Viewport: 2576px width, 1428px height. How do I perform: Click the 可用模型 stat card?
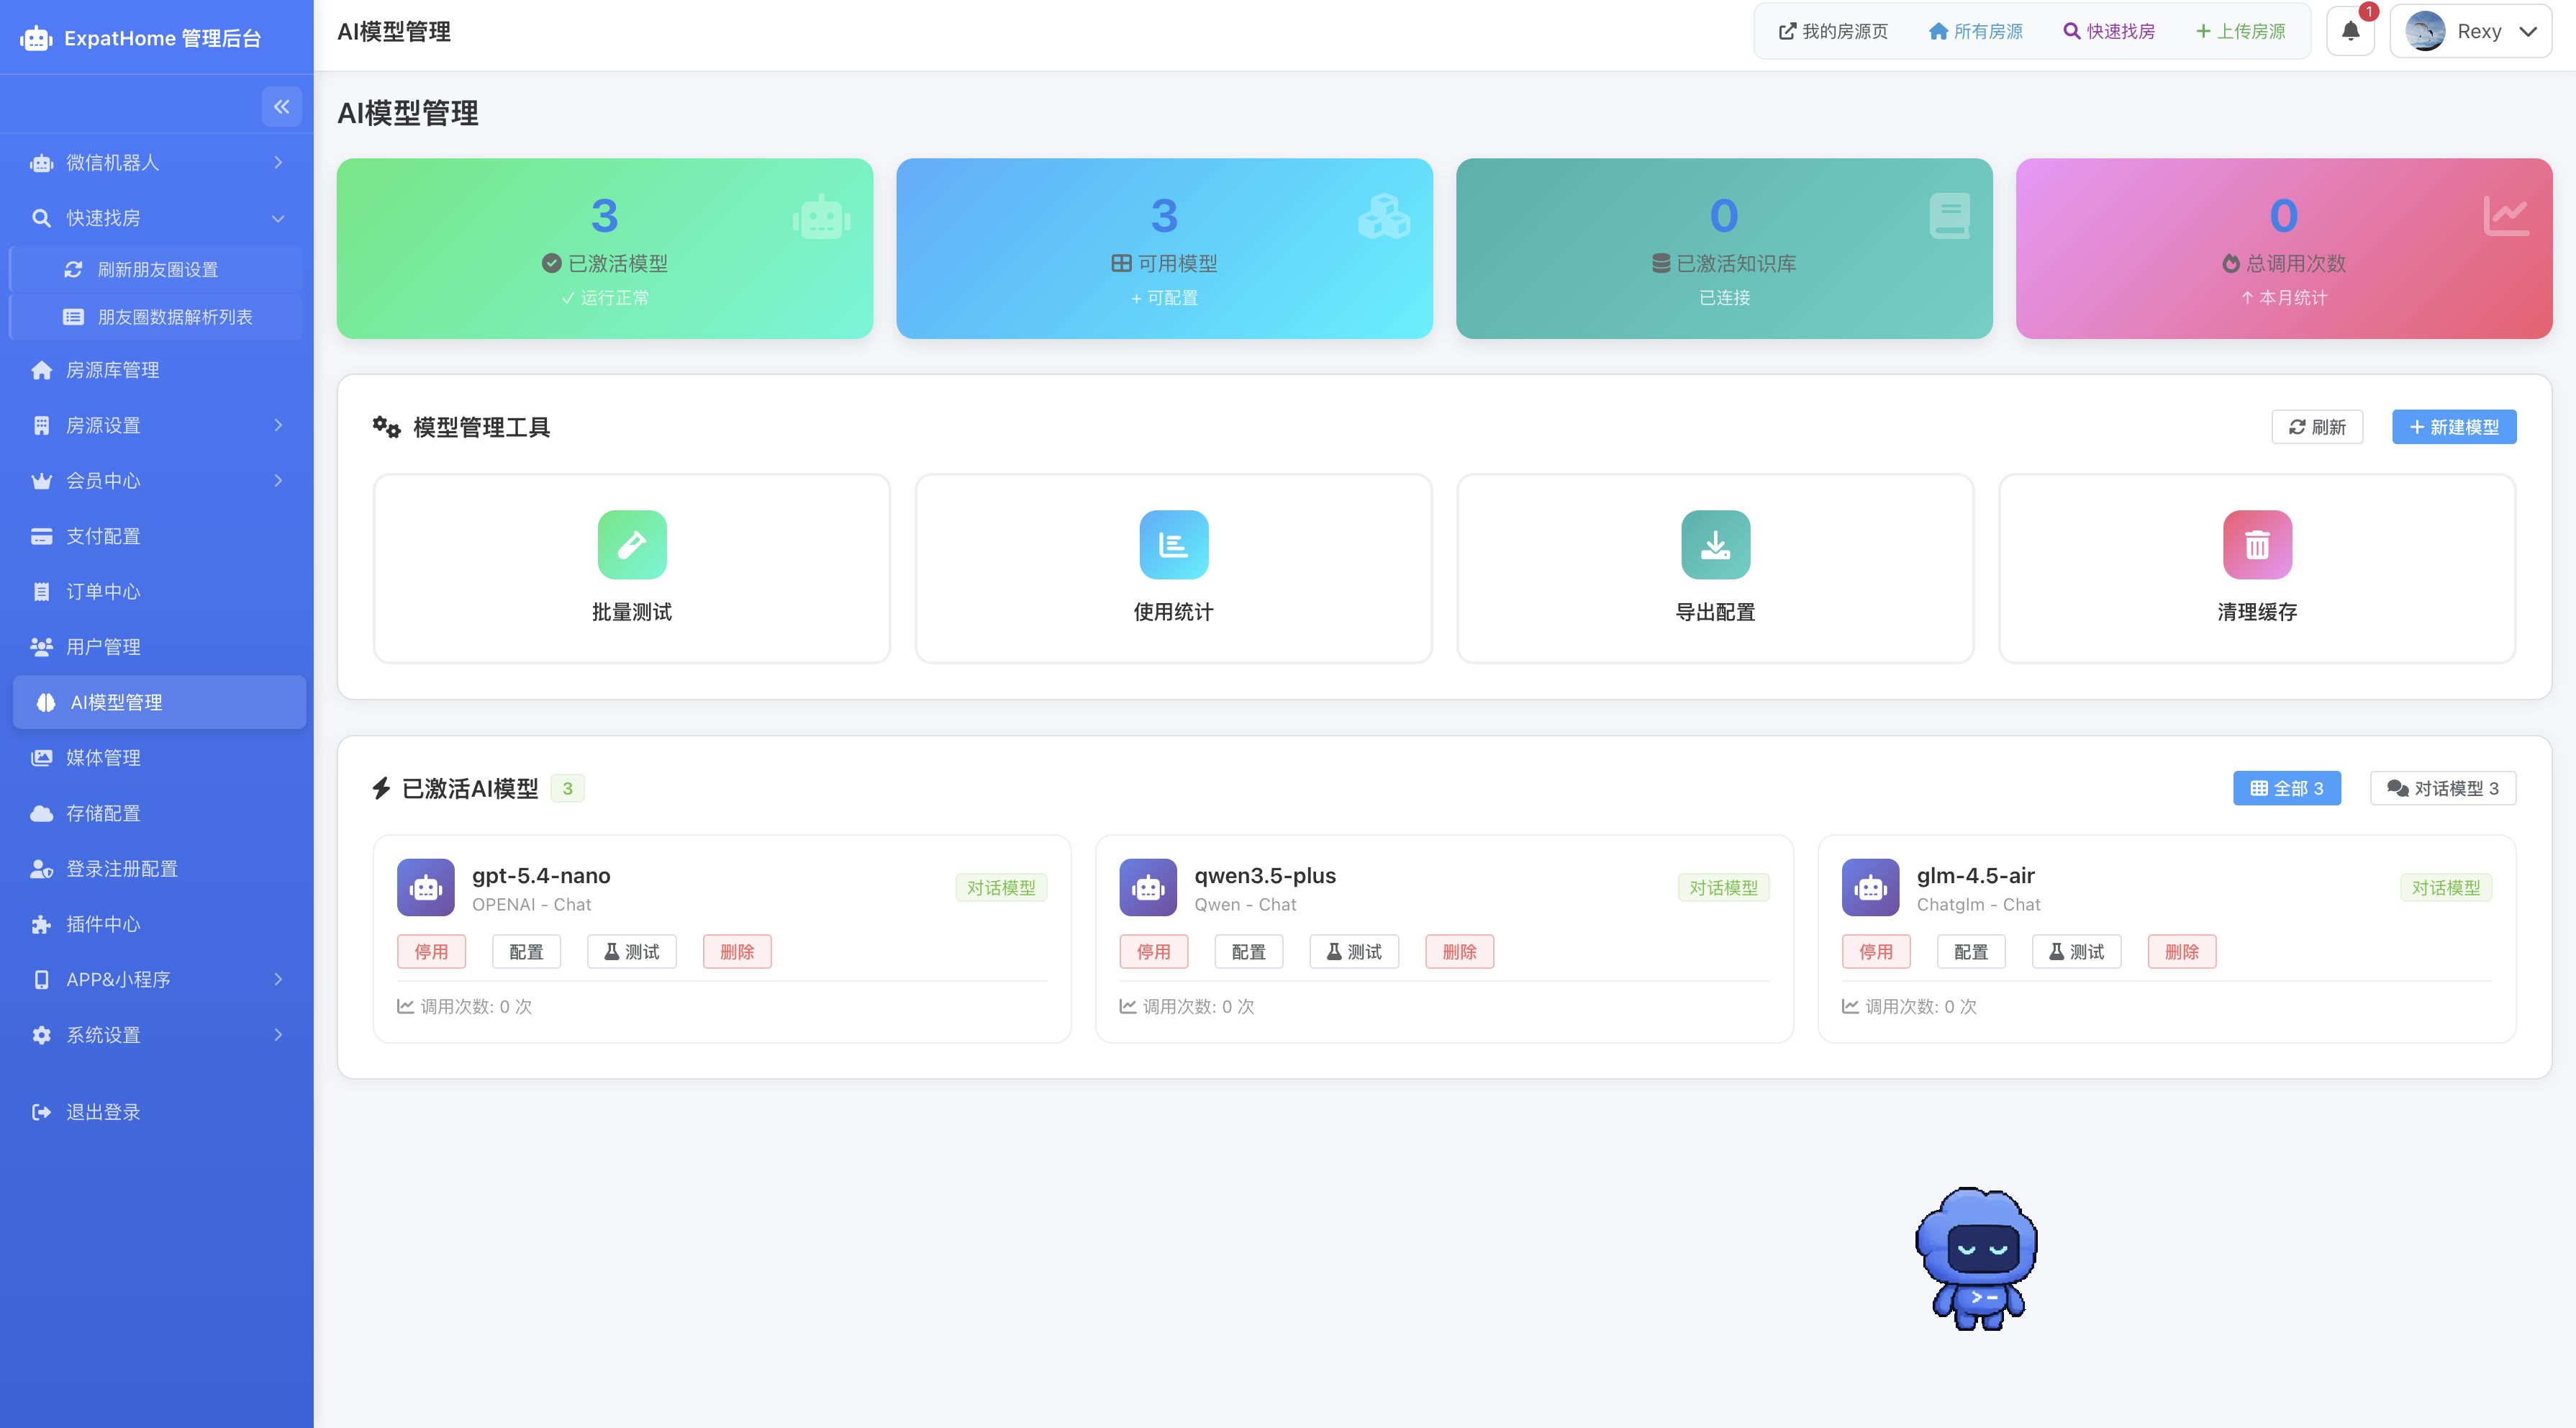(x=1164, y=248)
